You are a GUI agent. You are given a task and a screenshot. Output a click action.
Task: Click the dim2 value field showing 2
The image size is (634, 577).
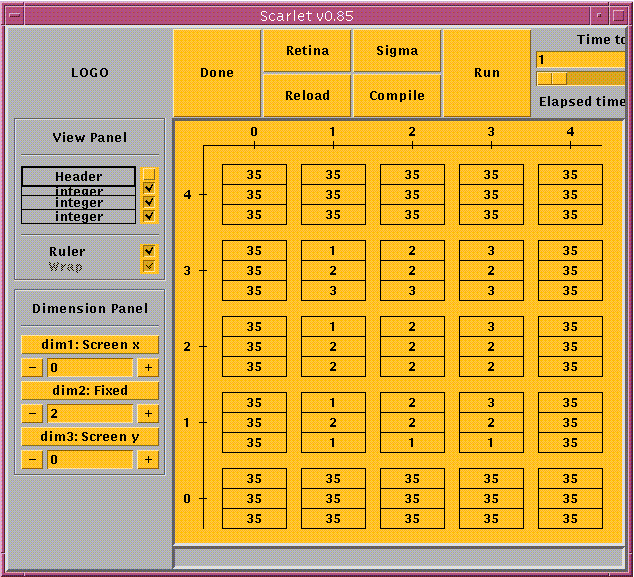pyautogui.click(x=90, y=414)
